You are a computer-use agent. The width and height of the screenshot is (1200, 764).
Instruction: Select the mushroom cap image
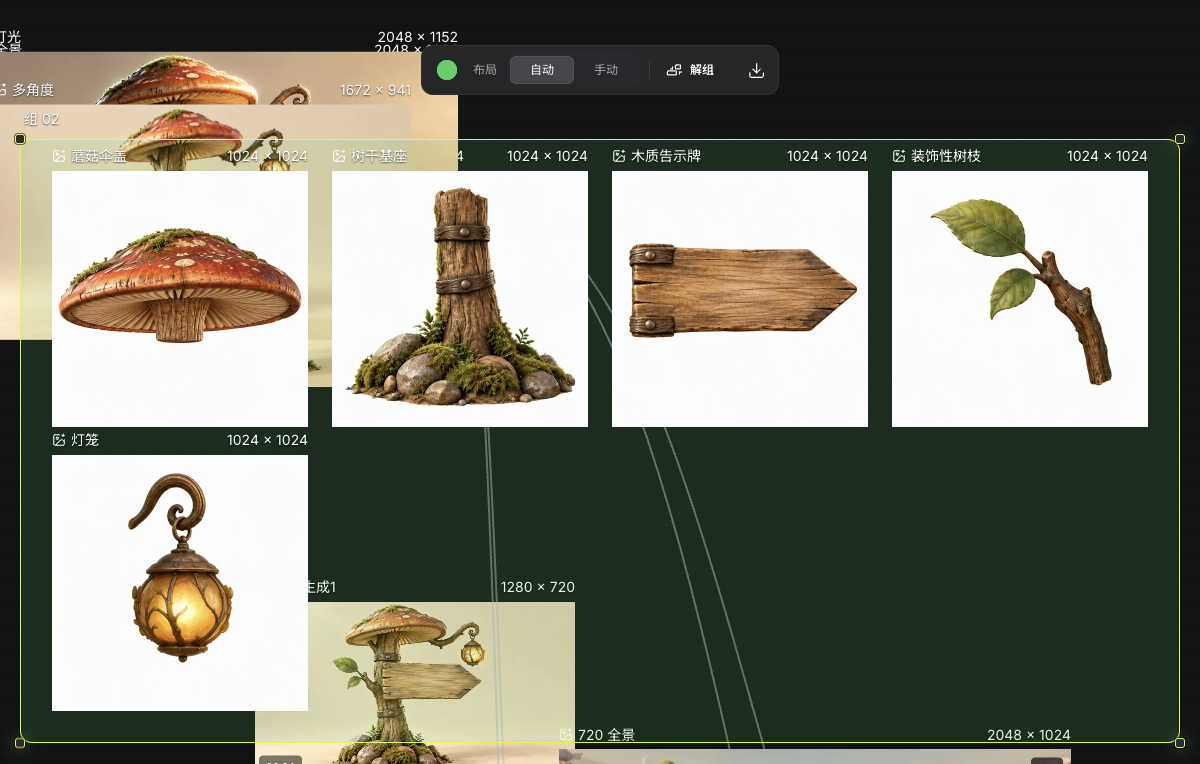[180, 299]
